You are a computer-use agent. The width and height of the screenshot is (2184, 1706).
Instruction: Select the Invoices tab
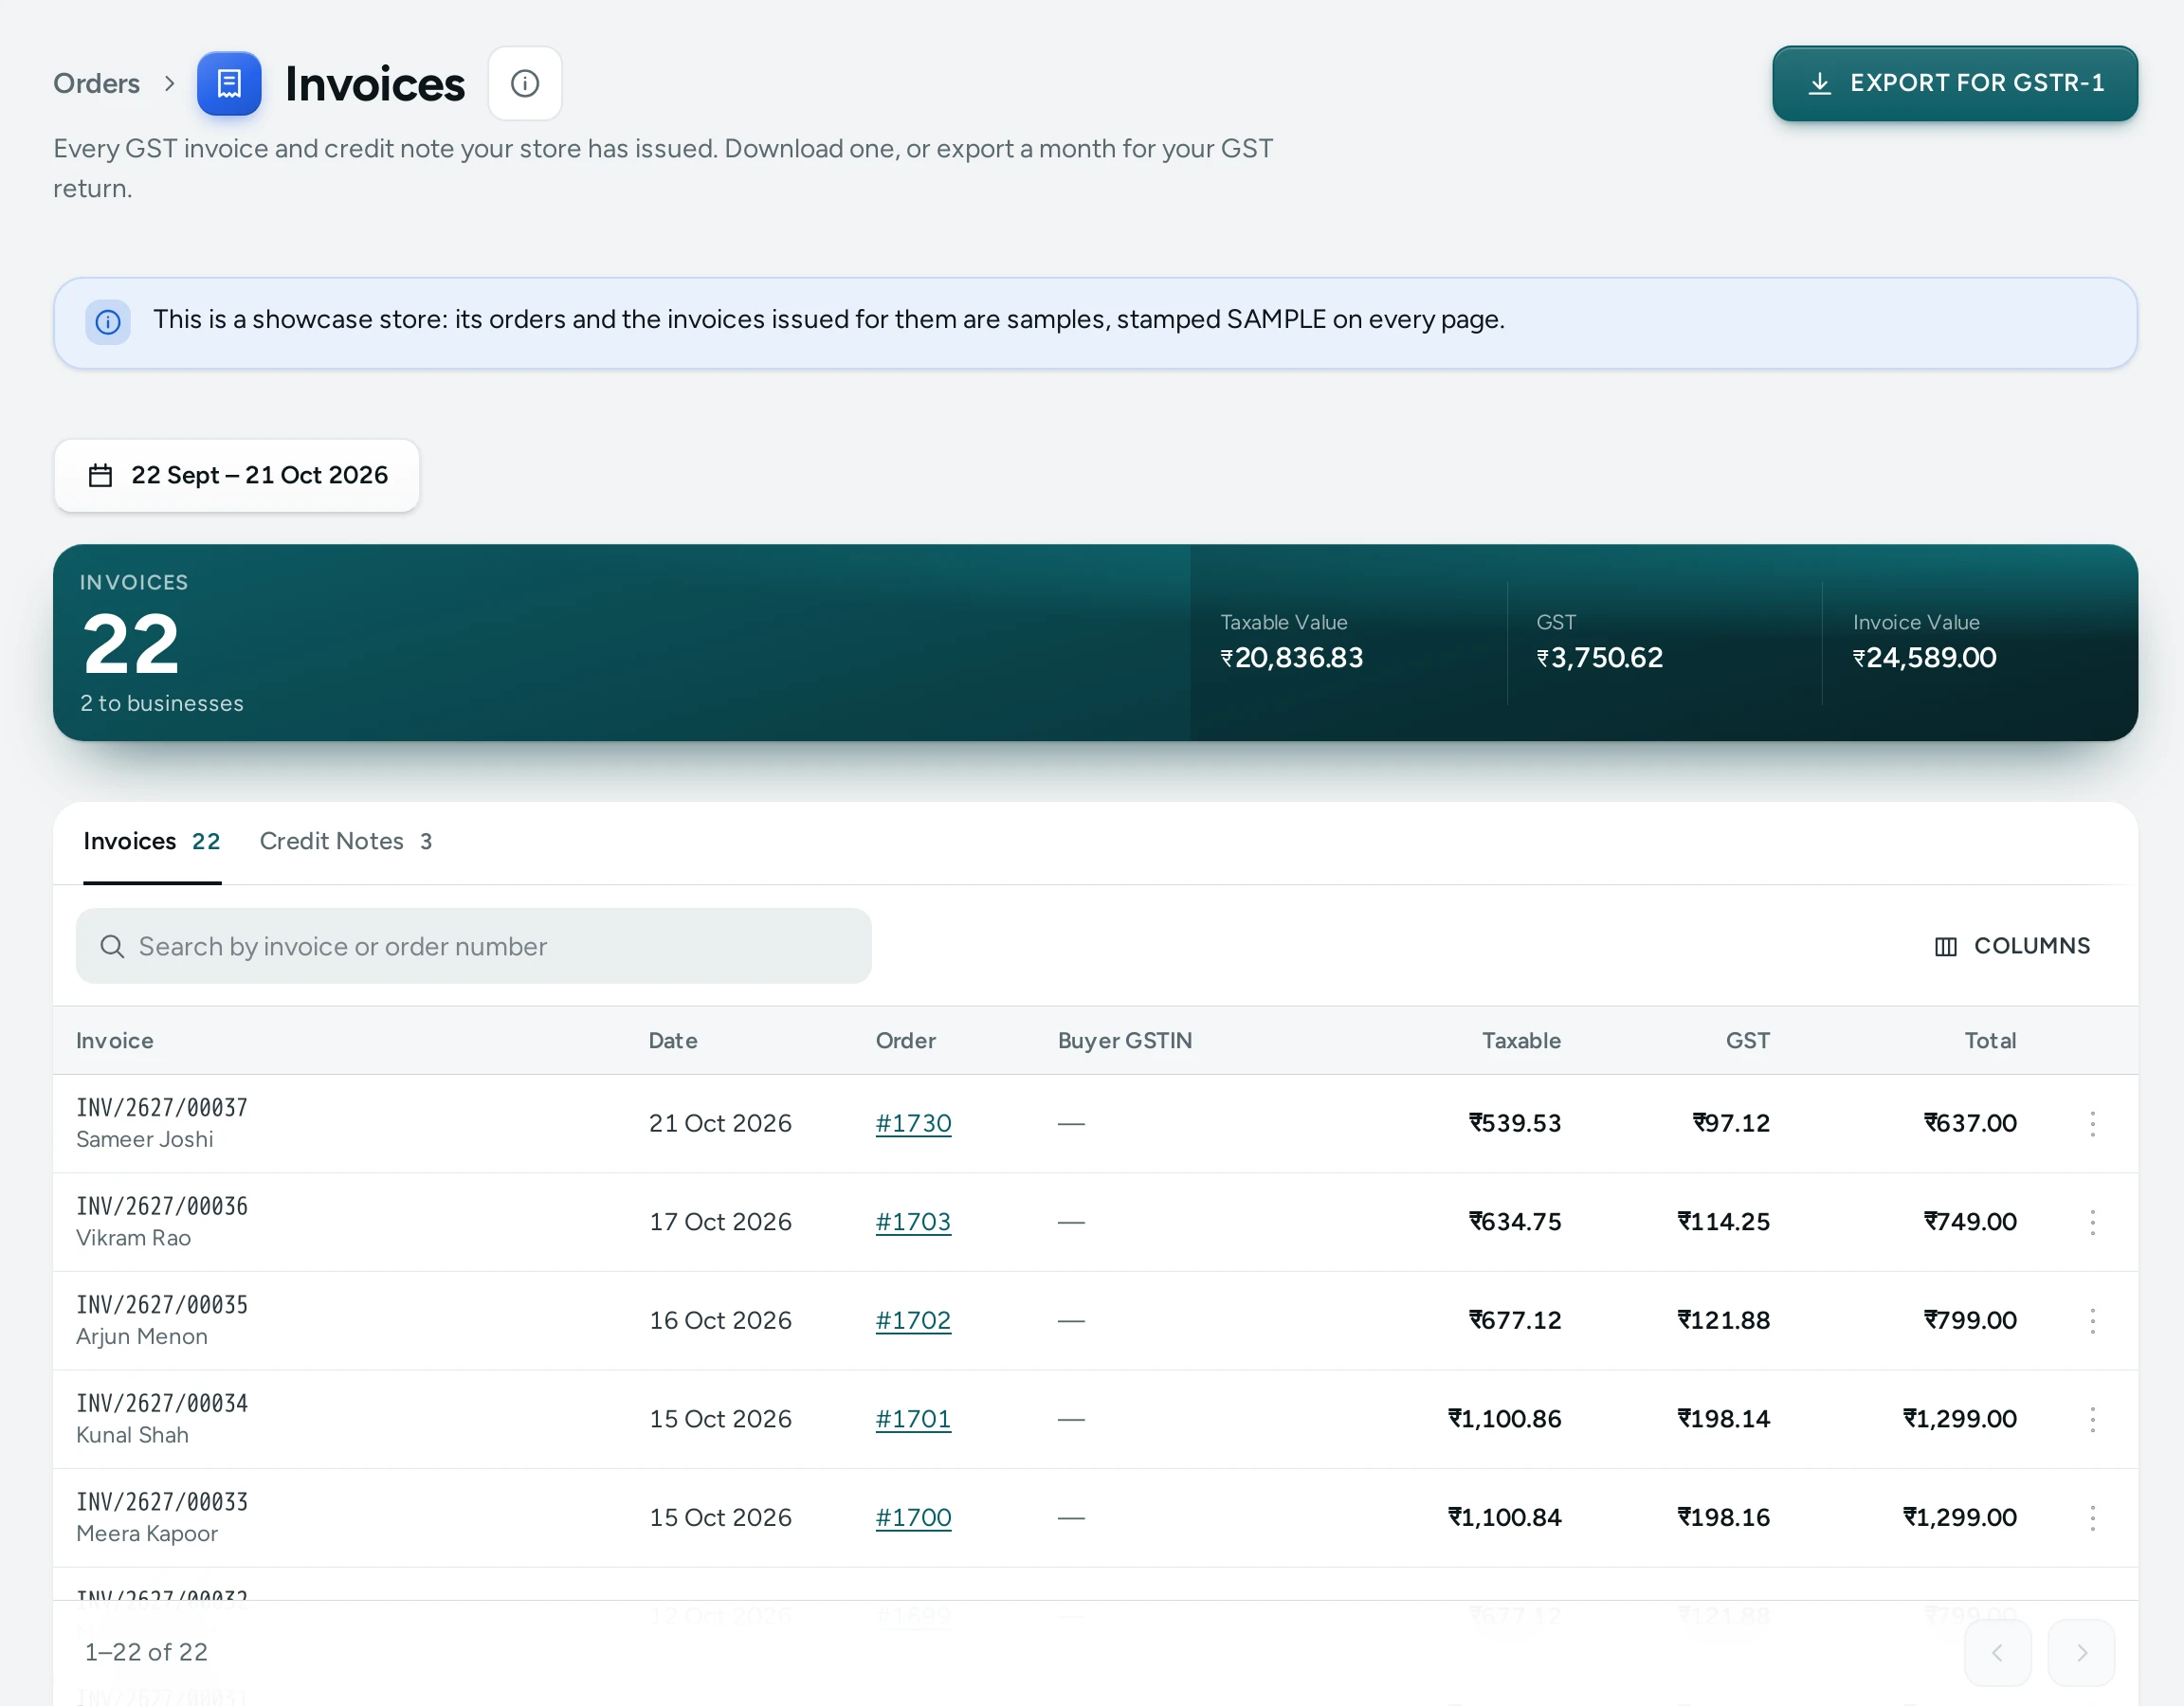coord(152,841)
